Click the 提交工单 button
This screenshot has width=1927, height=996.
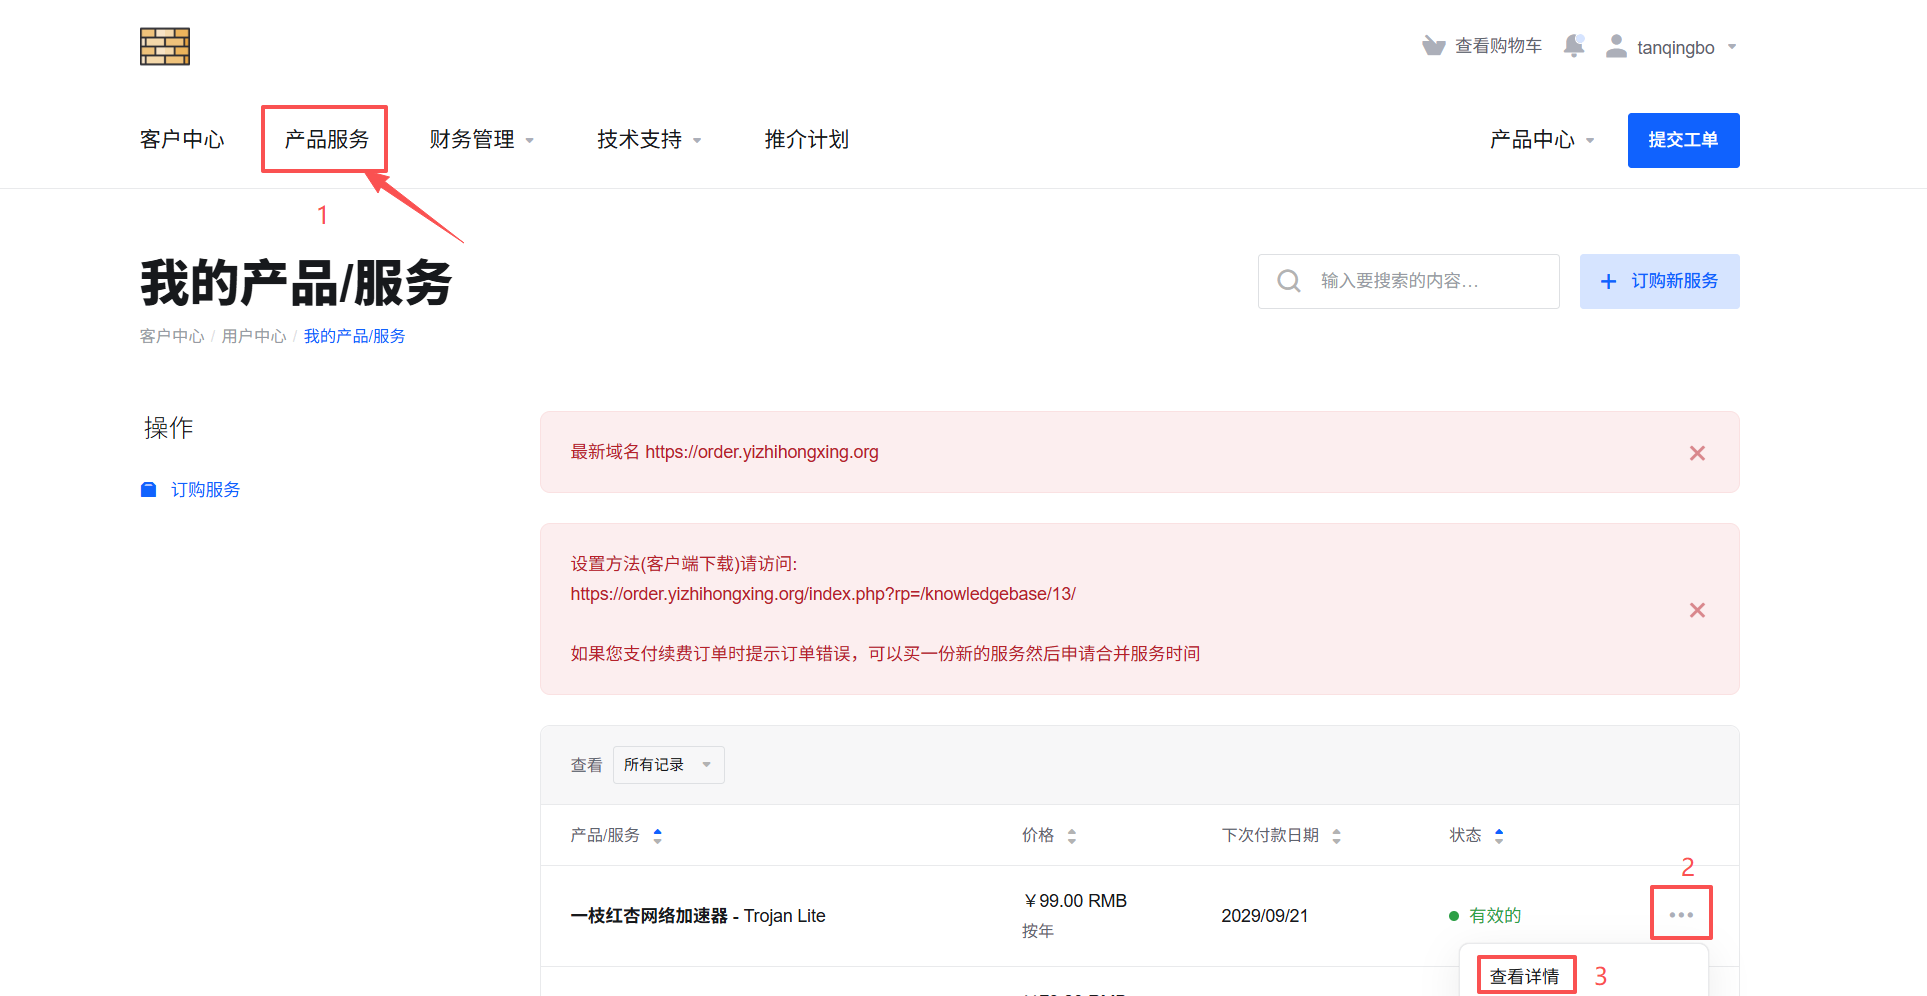1683,140
